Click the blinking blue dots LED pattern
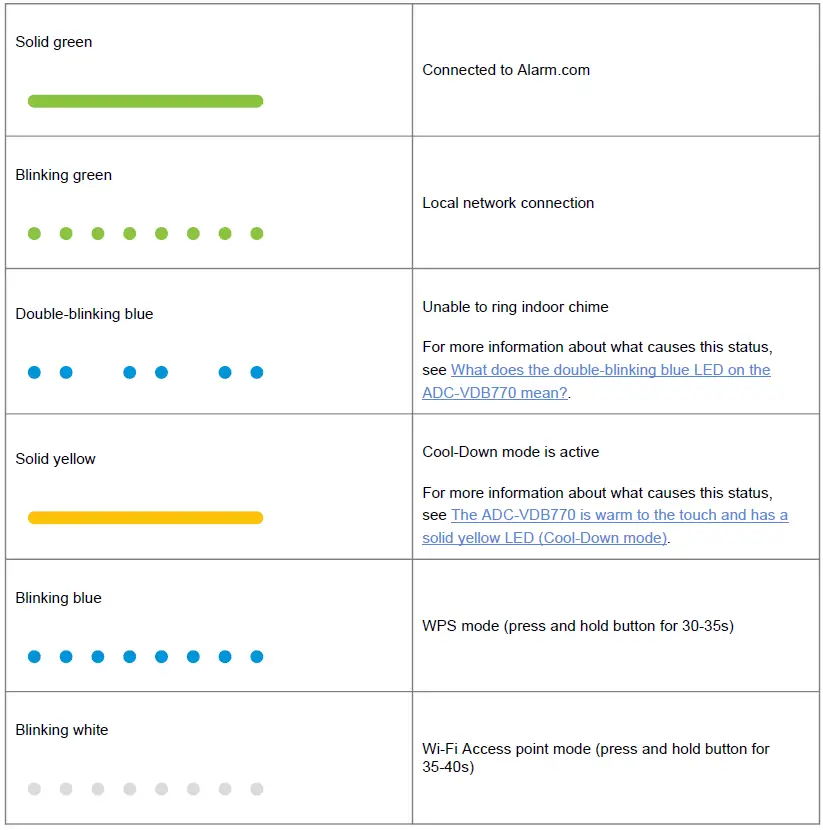Screen dimensions: 823x830 [145, 657]
